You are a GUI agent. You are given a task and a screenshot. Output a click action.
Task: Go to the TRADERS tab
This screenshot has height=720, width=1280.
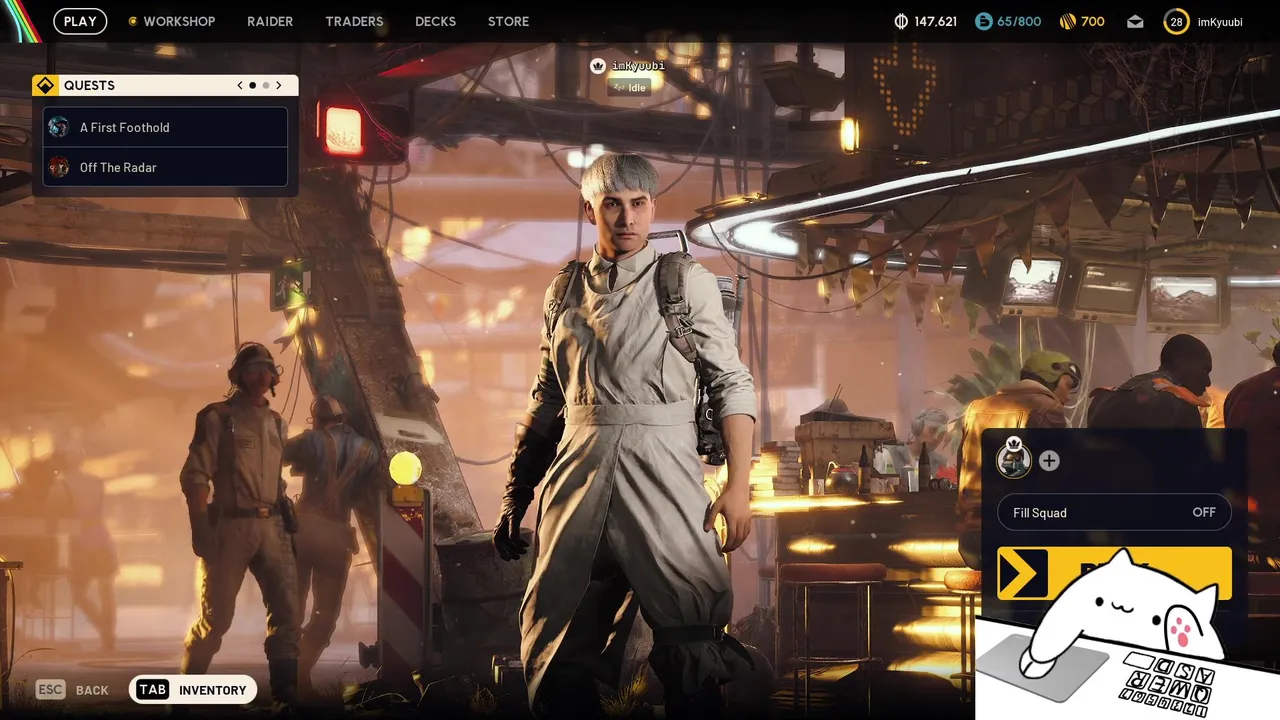[354, 21]
